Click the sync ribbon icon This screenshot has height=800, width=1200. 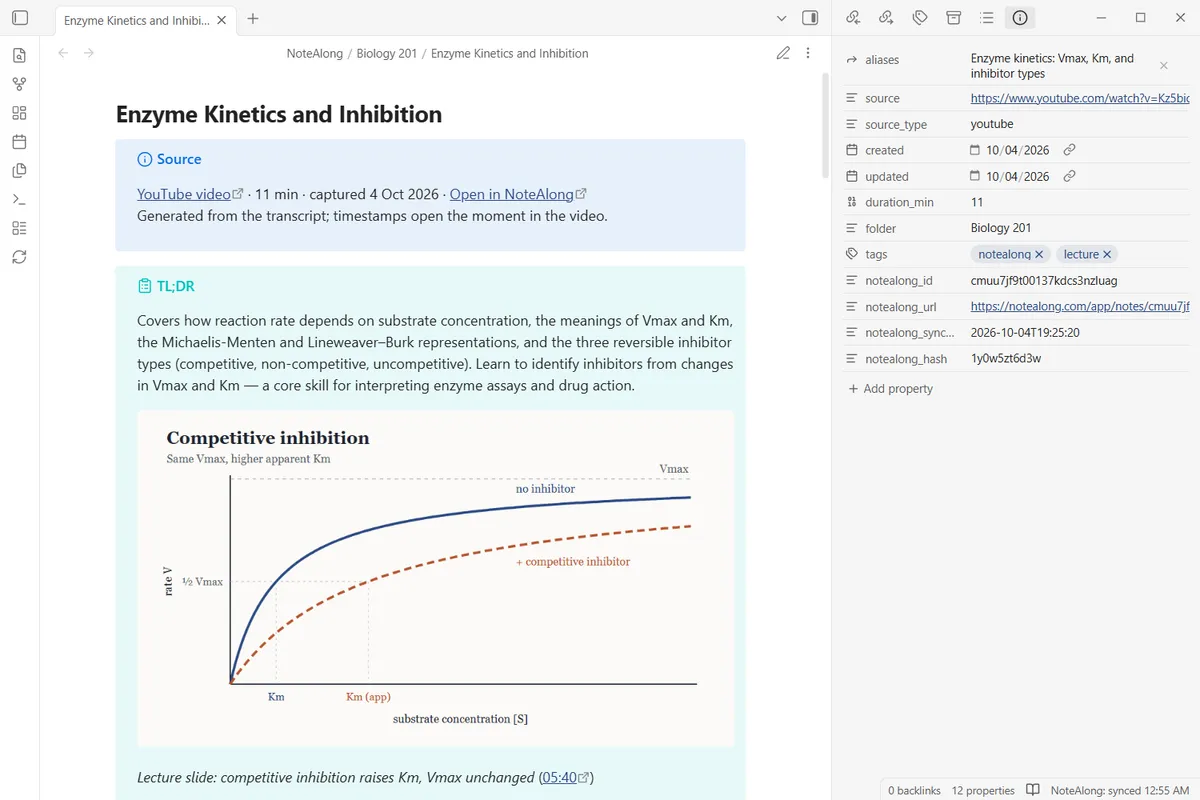click(x=19, y=257)
